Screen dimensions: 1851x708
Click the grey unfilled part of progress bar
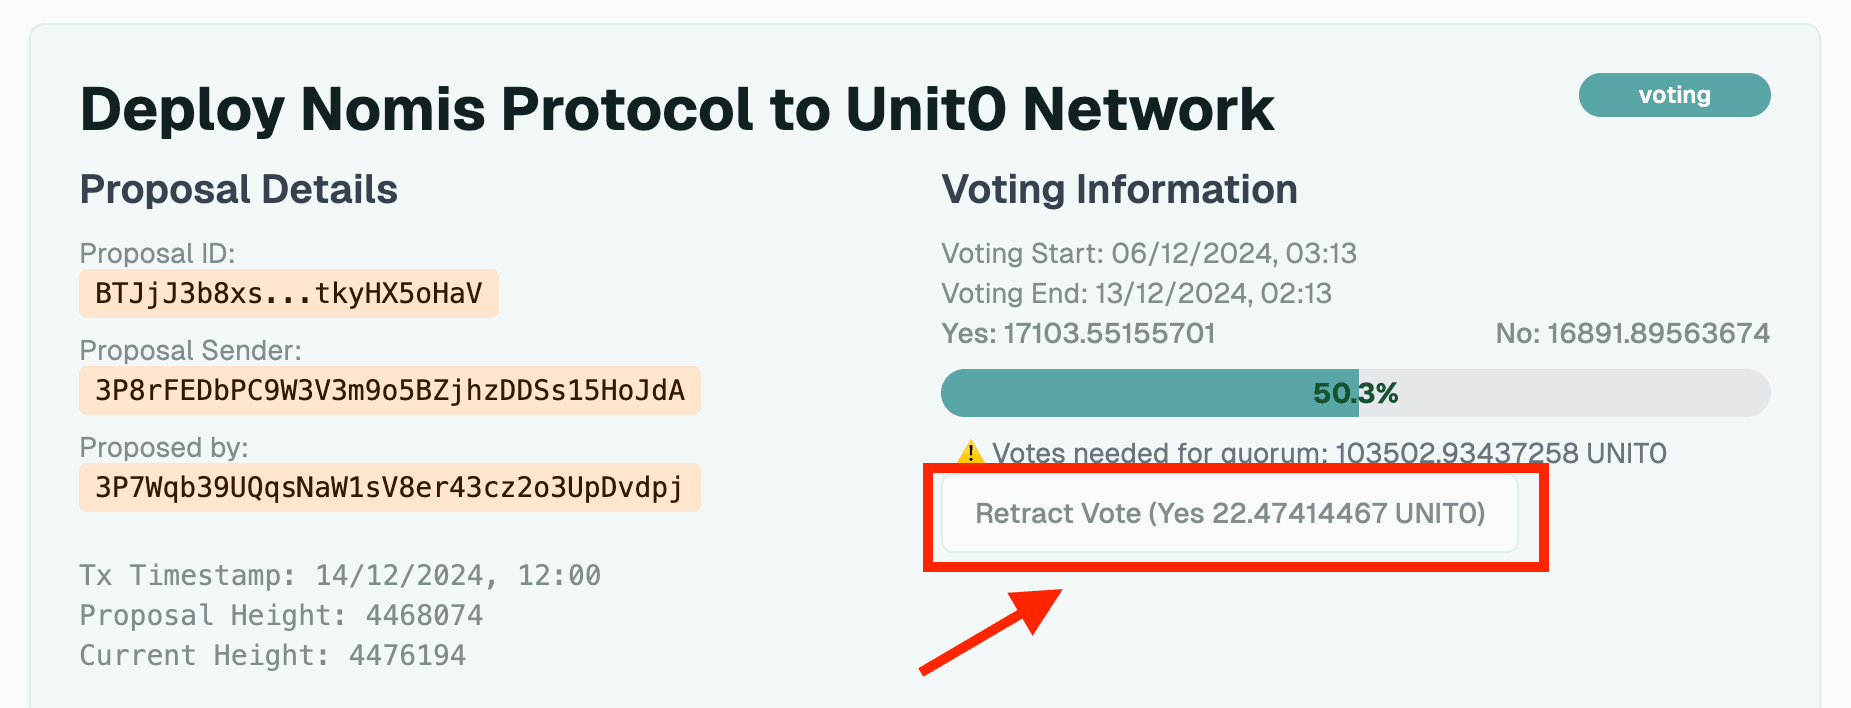point(1565,393)
